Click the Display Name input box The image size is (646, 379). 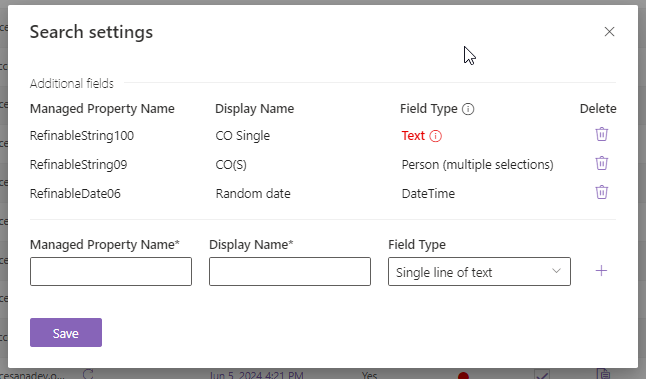[x=290, y=271]
